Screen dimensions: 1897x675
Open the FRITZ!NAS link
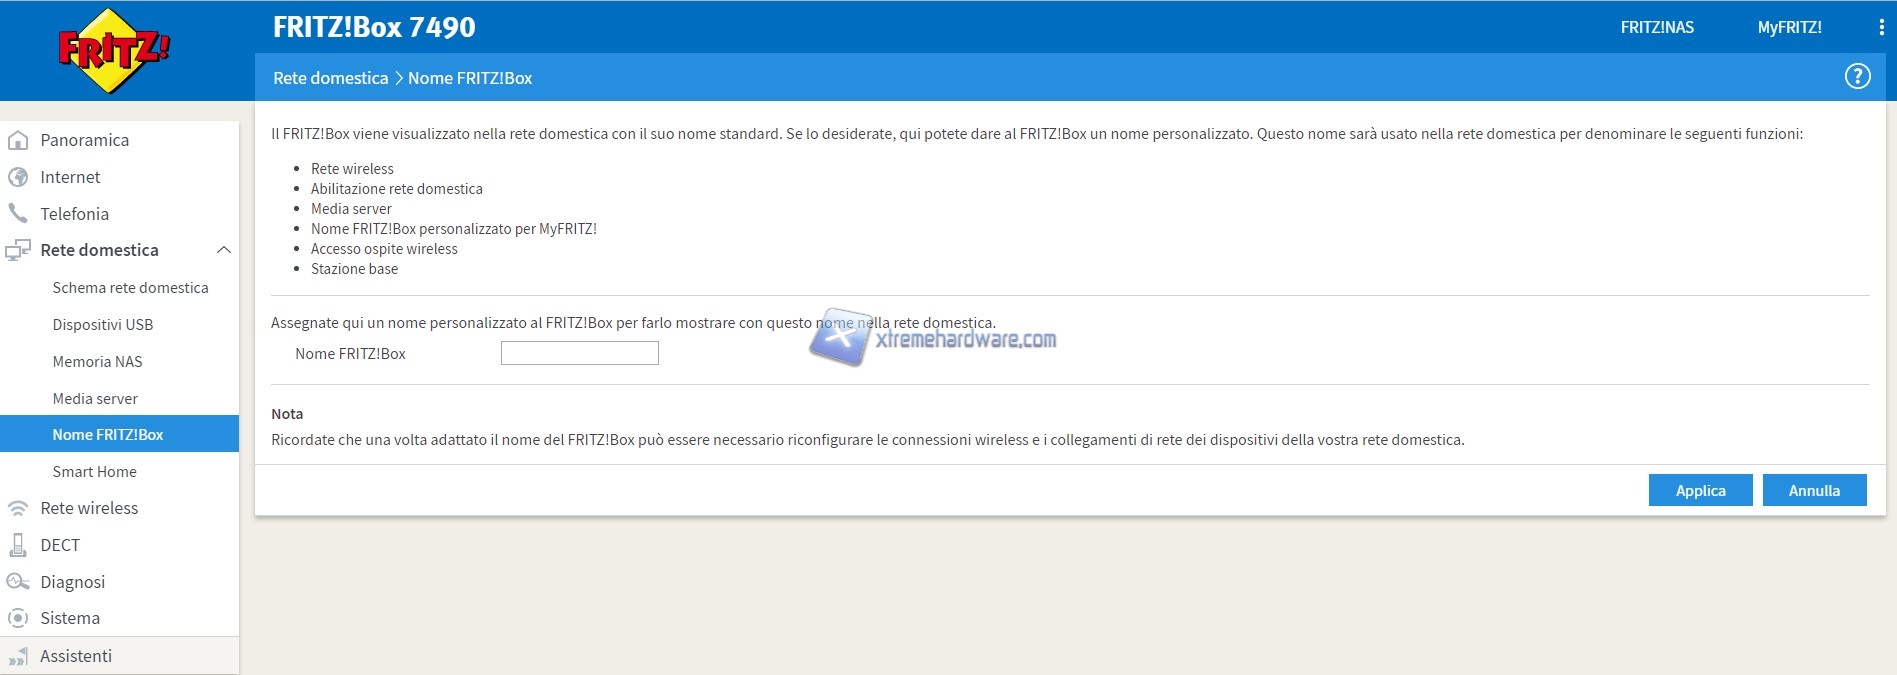[x=1657, y=27]
